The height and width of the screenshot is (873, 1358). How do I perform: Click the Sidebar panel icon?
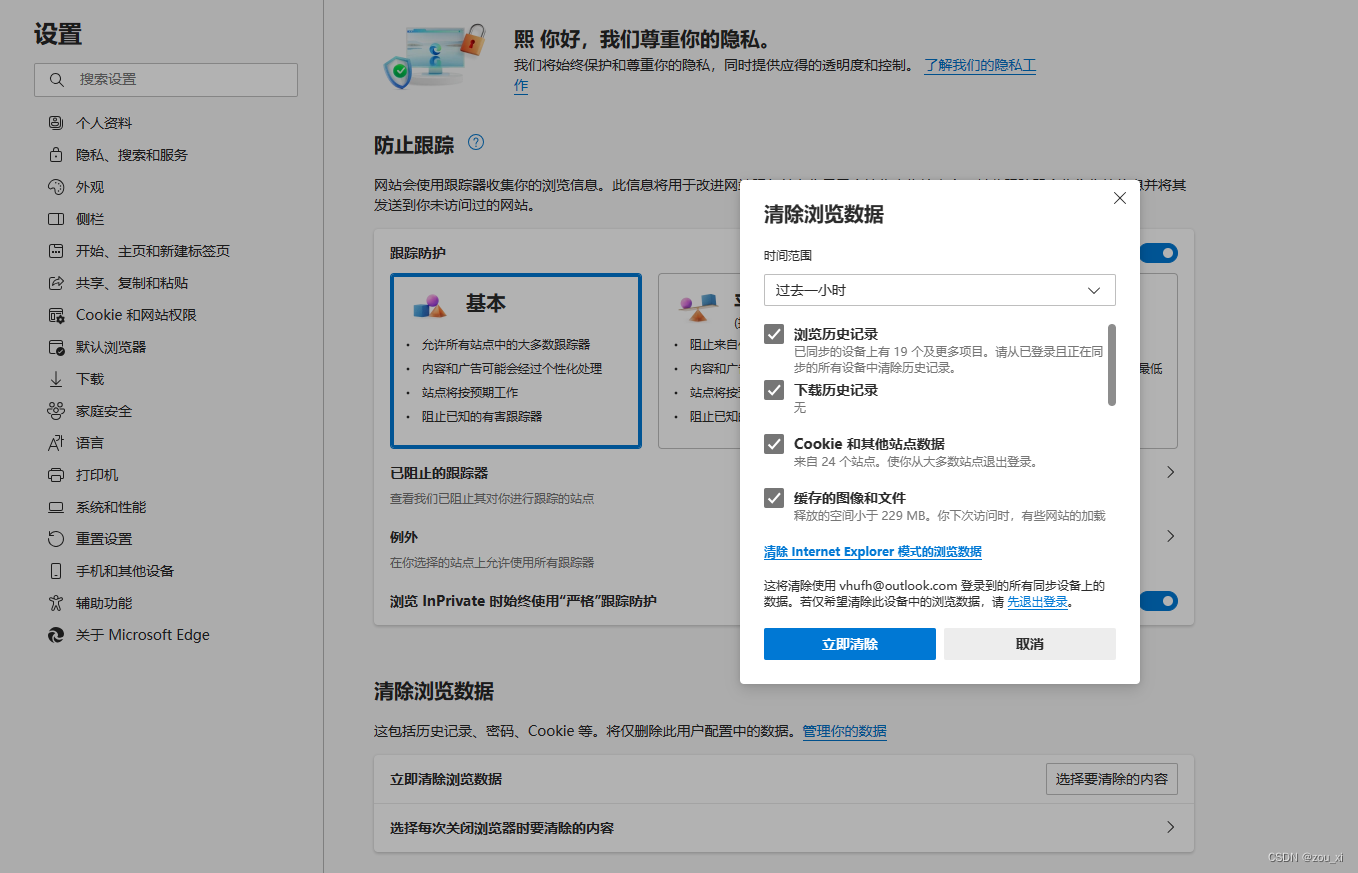click(56, 219)
